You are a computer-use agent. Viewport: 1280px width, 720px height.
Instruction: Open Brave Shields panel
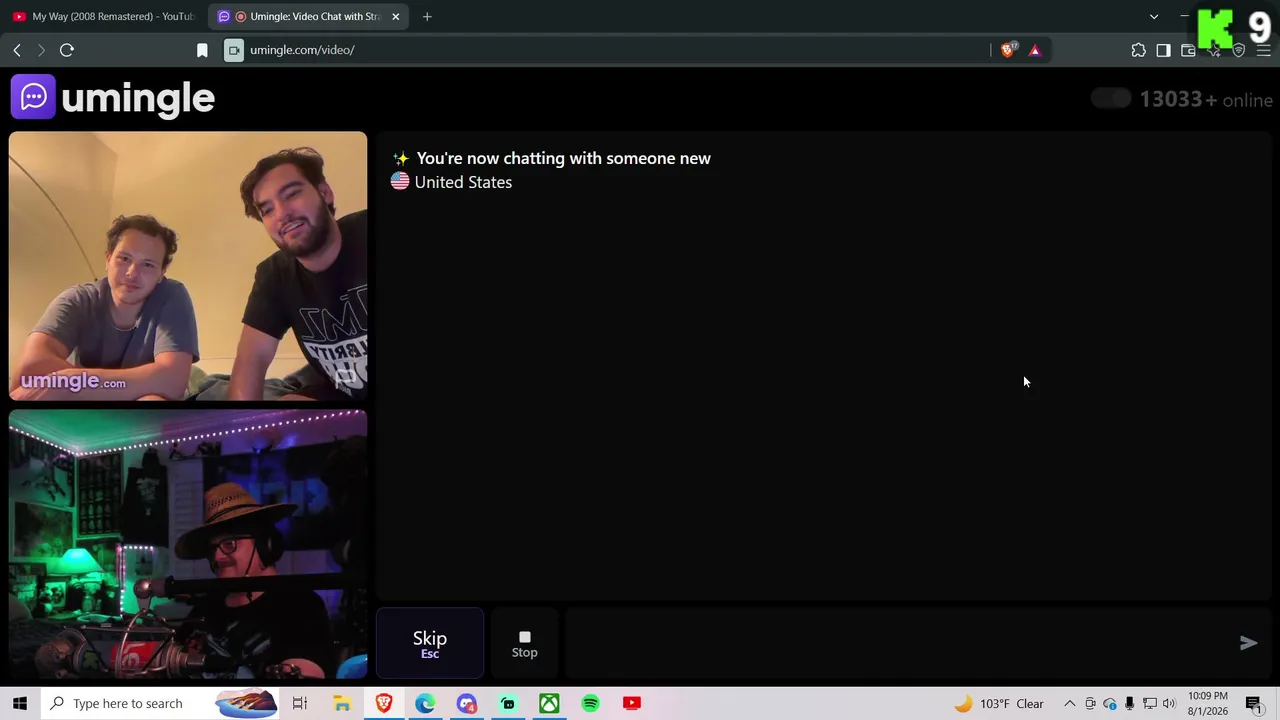(1008, 50)
